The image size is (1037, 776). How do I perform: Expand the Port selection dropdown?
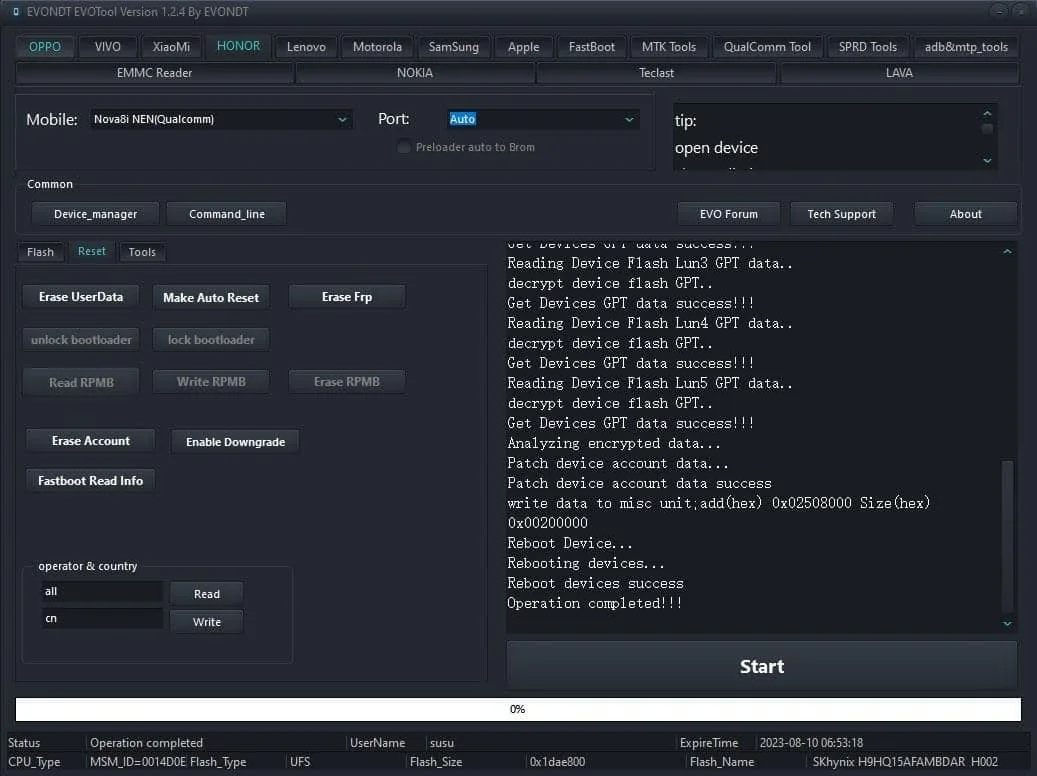[x=542, y=120]
